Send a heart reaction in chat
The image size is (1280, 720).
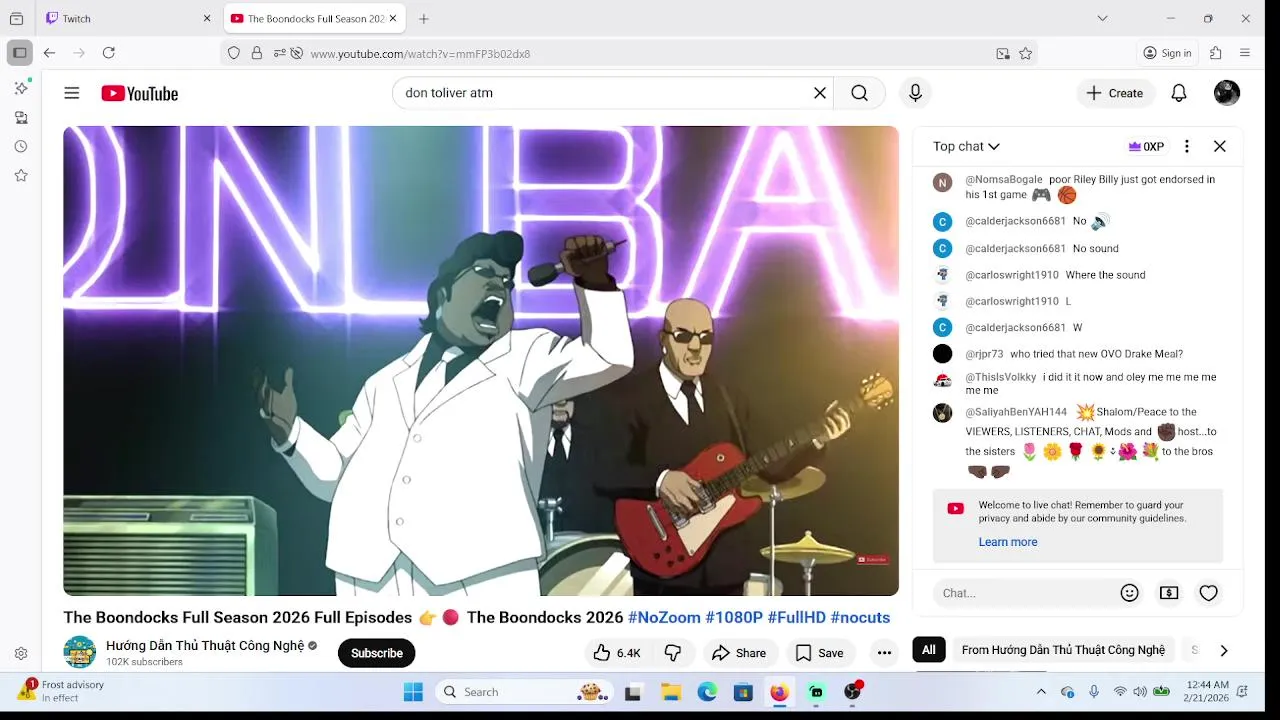(1209, 593)
